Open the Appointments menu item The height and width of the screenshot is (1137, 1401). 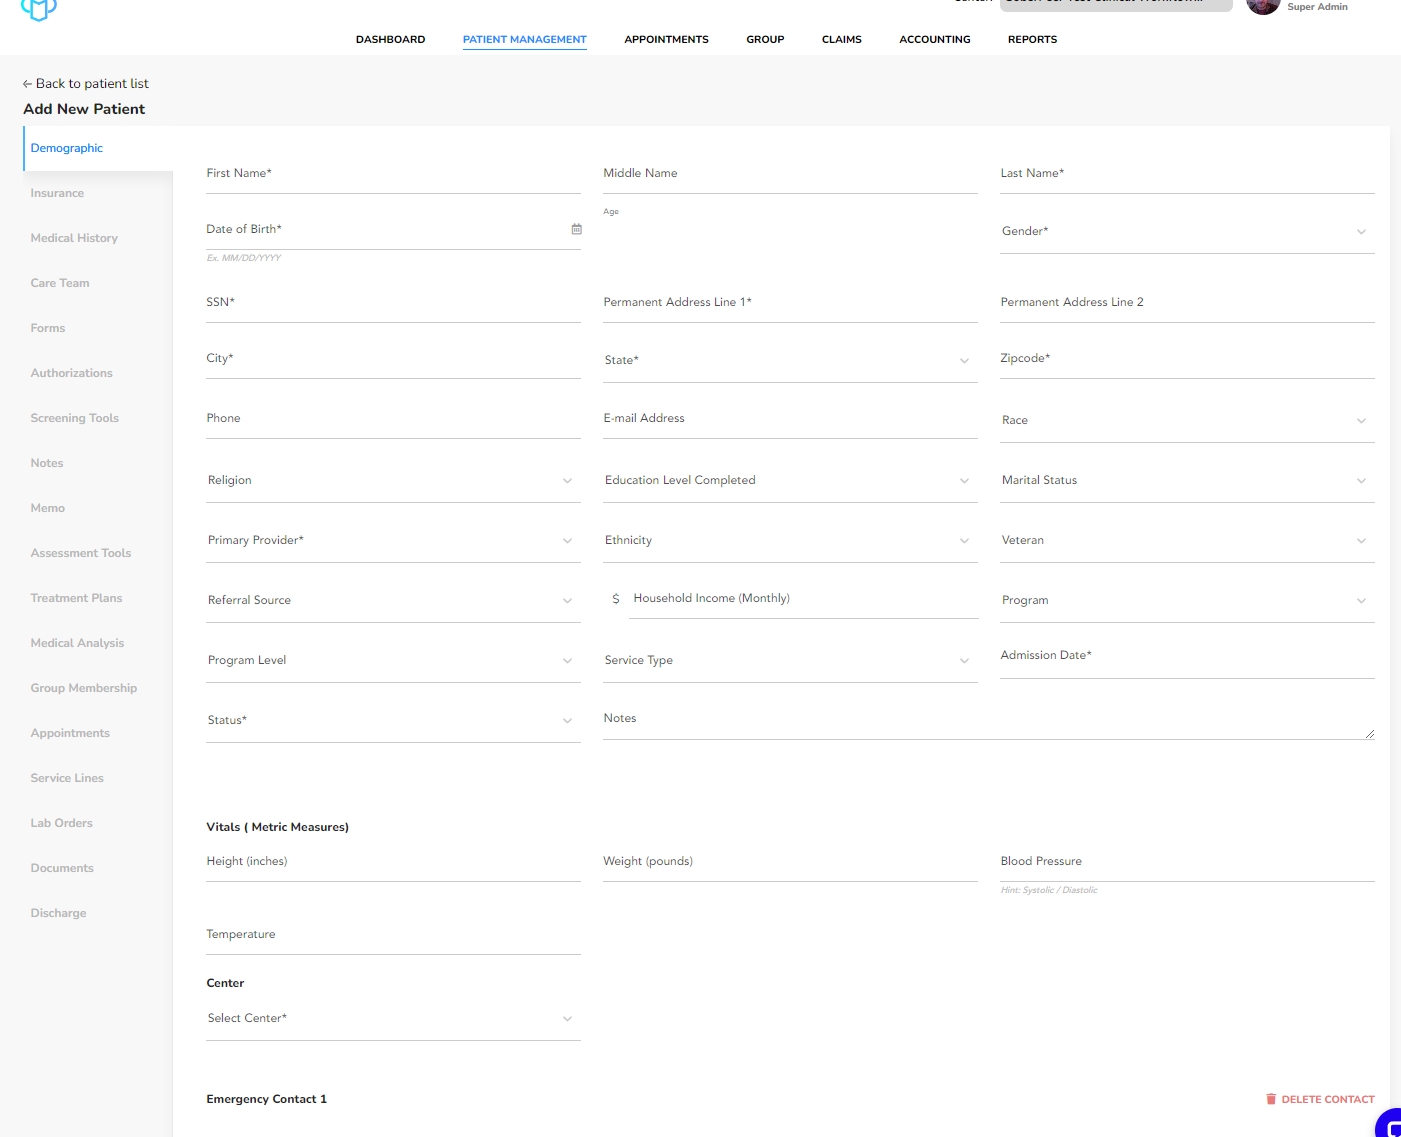pyautogui.click(x=666, y=40)
